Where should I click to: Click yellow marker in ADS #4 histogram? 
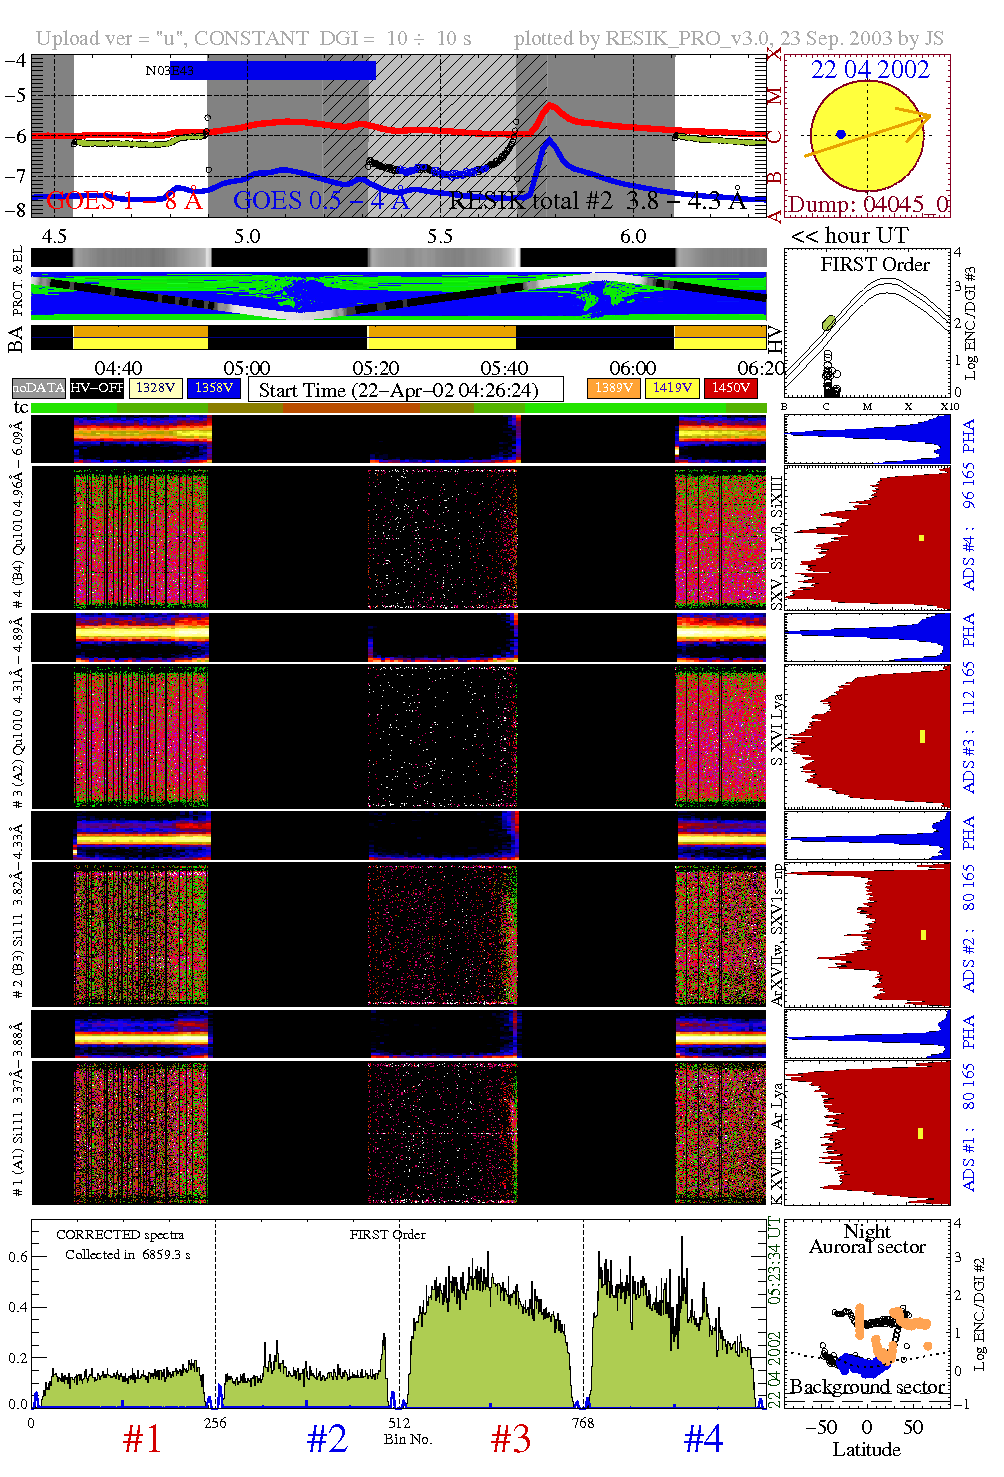(x=921, y=538)
